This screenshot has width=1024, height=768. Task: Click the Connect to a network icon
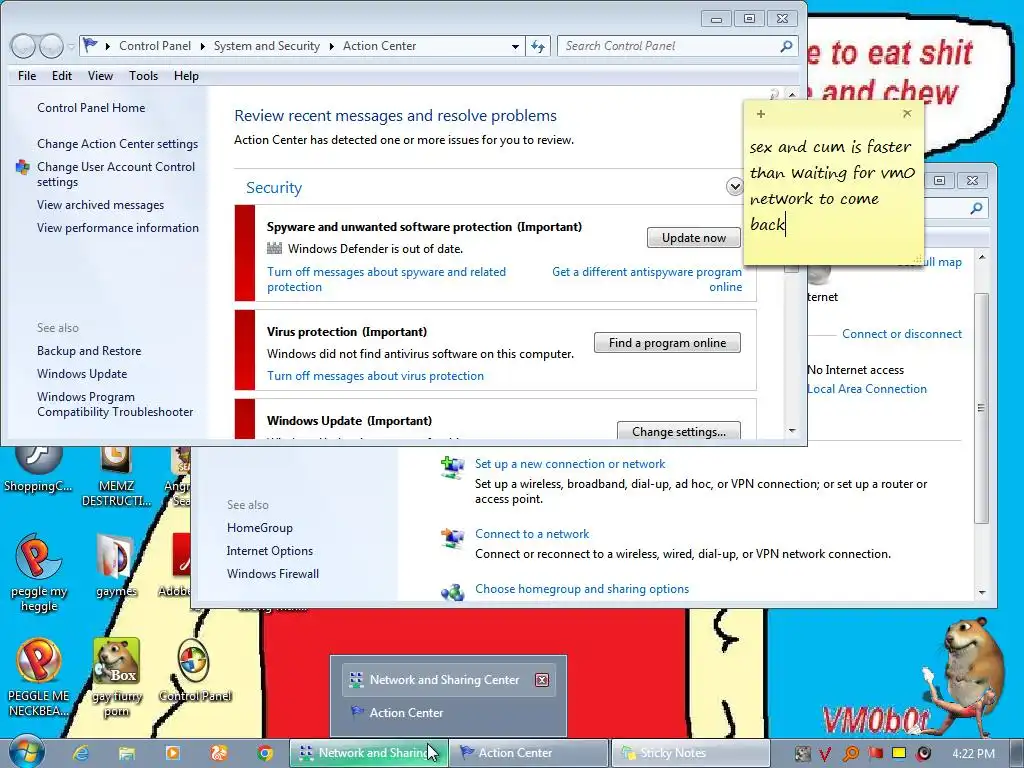point(452,538)
